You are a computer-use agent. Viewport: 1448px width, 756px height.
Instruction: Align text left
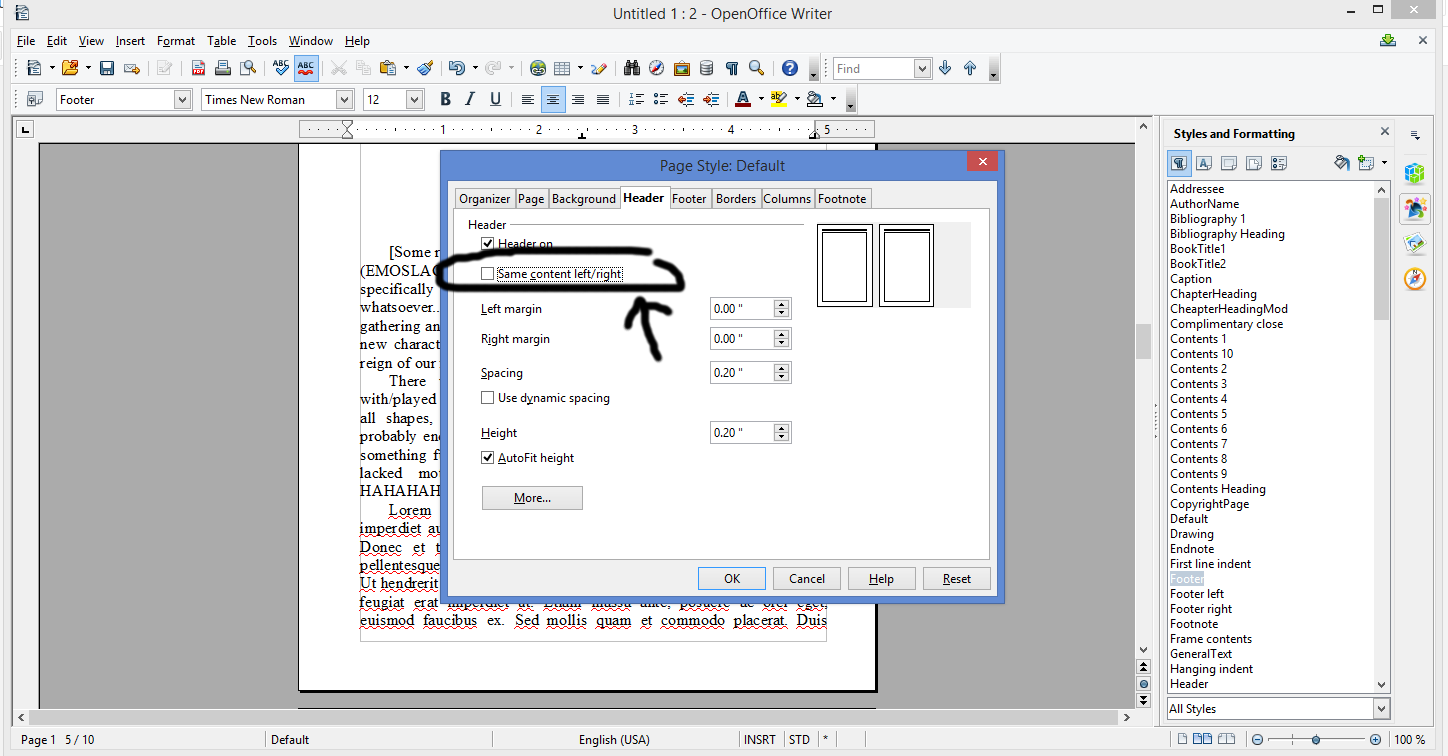click(x=527, y=99)
